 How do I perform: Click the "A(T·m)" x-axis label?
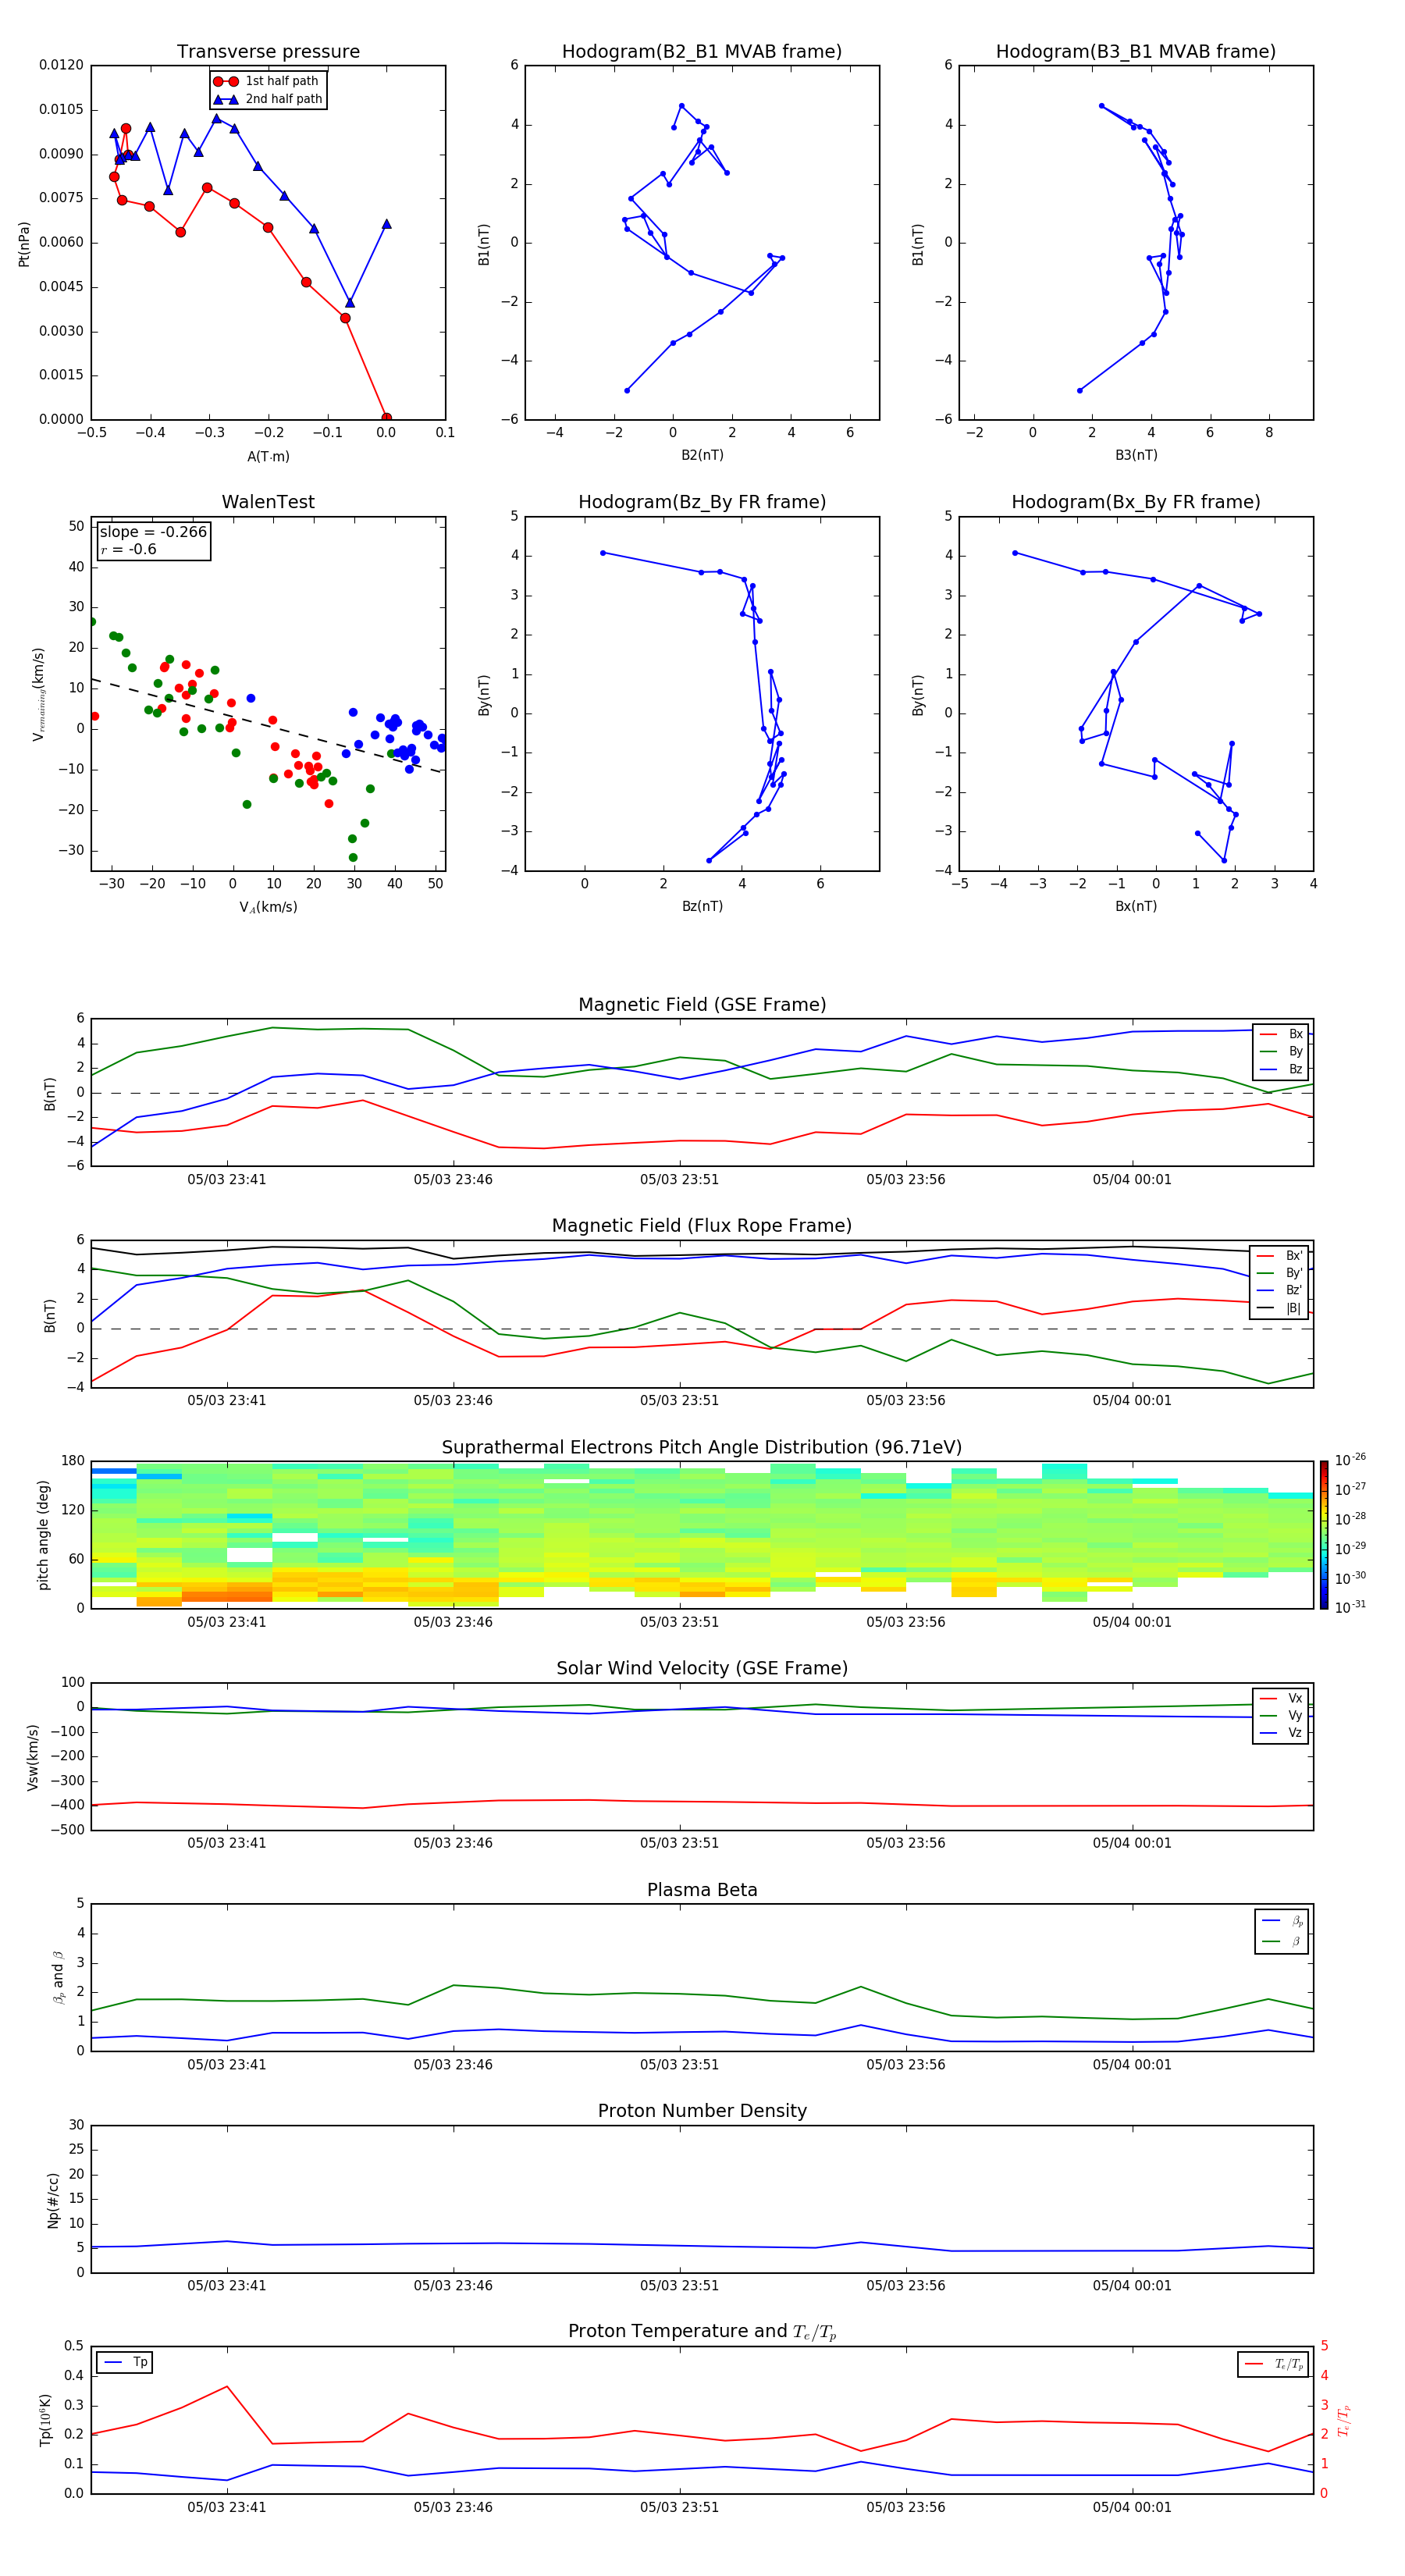point(268,457)
